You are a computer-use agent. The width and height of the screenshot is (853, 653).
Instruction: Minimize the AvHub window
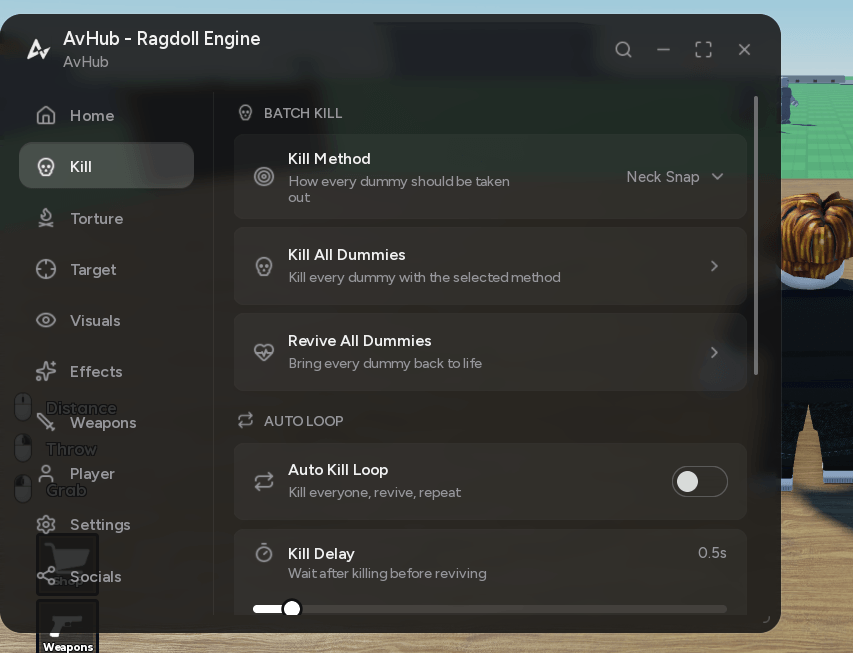[x=663, y=50]
